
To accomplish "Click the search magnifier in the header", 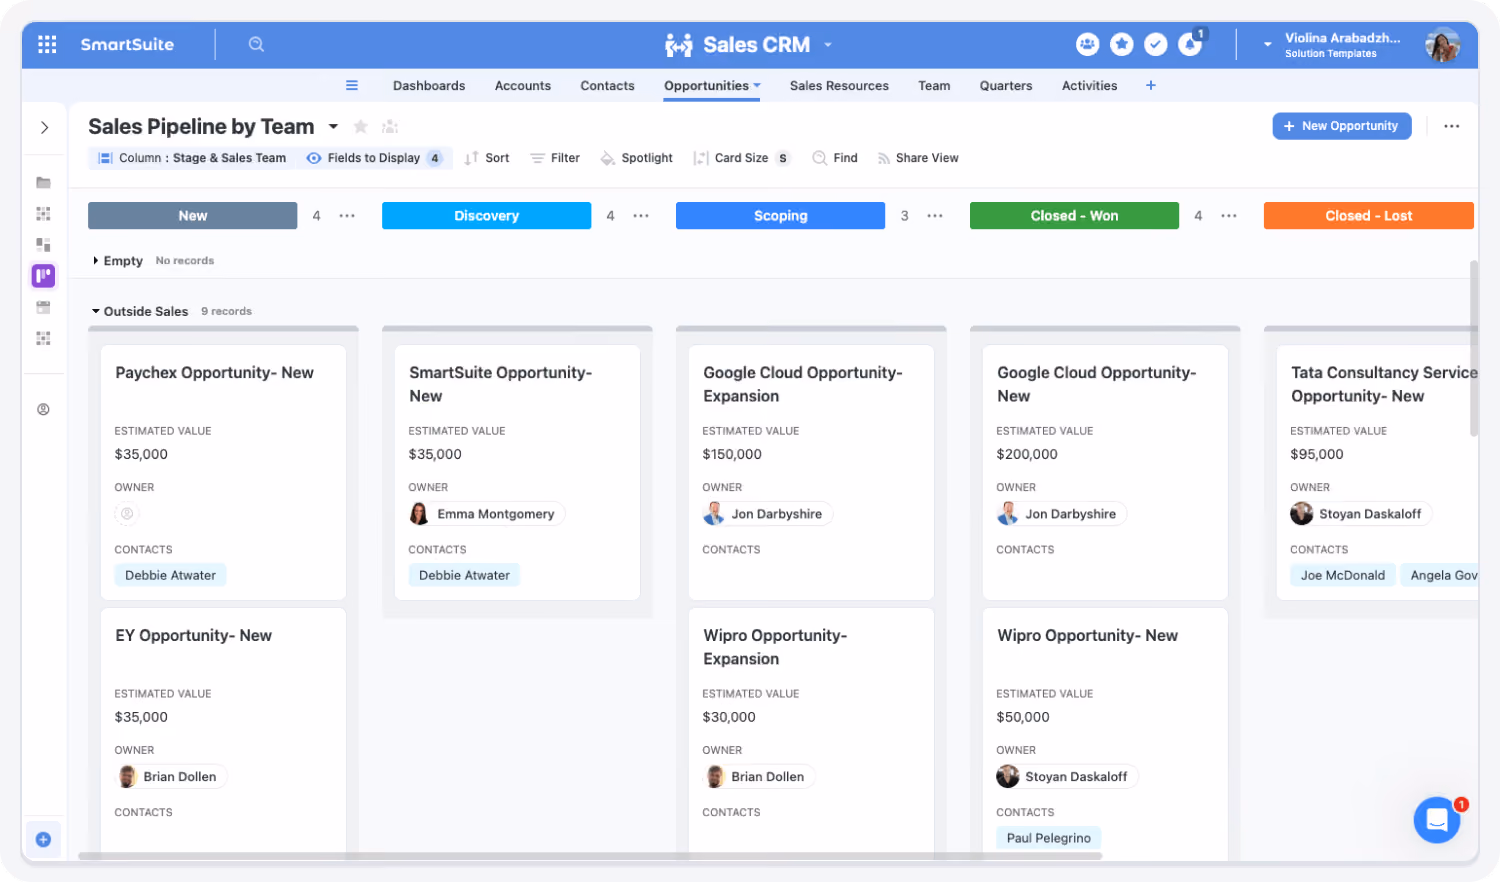I will click(x=256, y=44).
